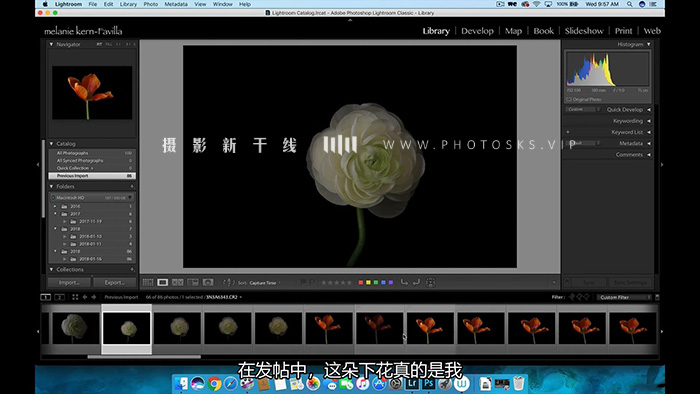The width and height of the screenshot is (700, 394).
Task: Open Sort by Capture Time dropdown
Action: coord(265,283)
